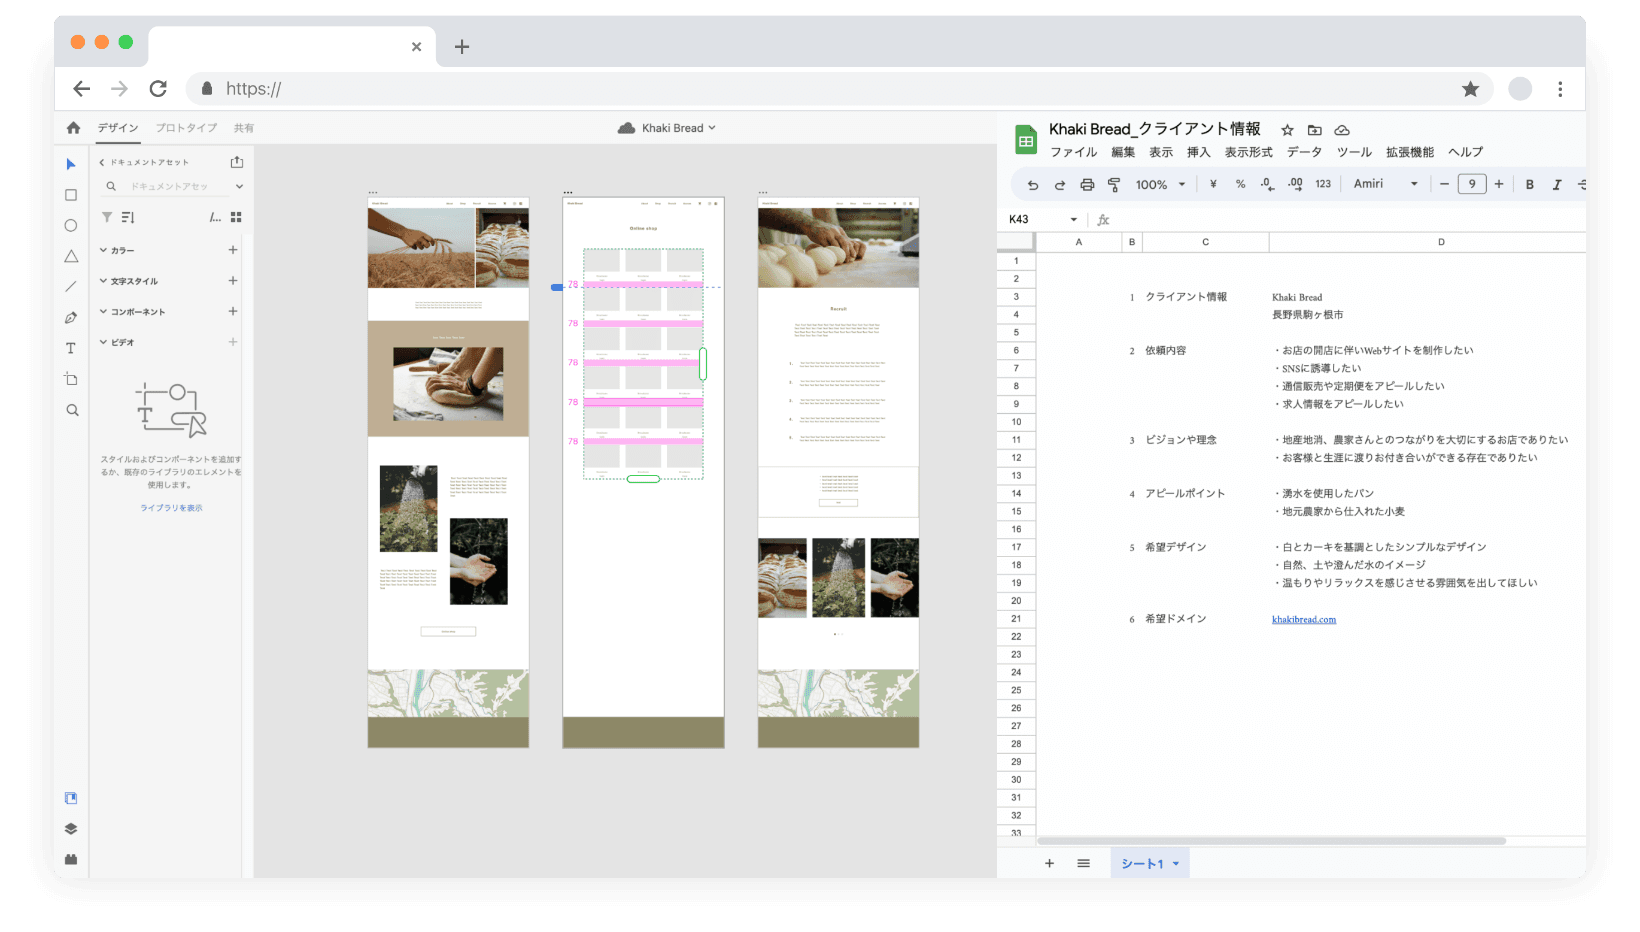Increase decimal places in Sheets

[x=1295, y=184]
